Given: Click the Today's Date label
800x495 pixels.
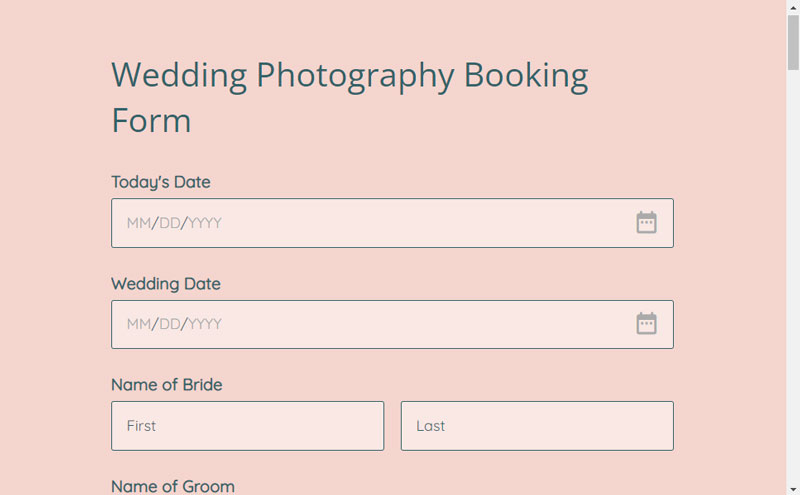Looking at the screenshot, I should point(161,182).
